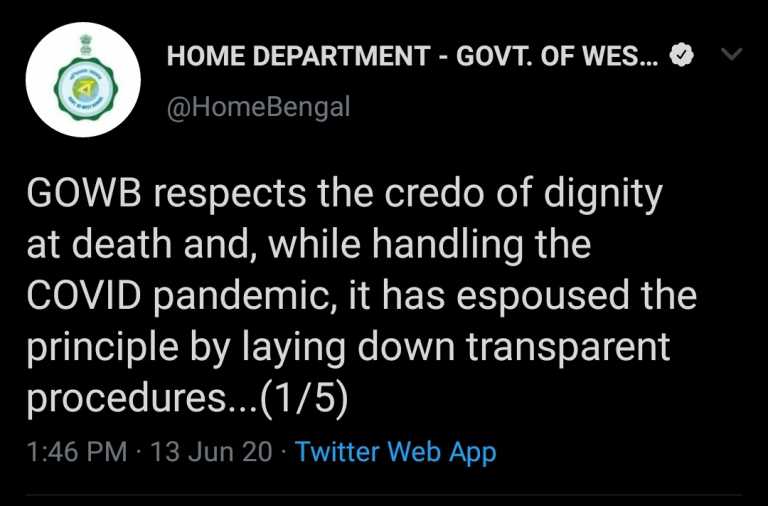Viewport: 768px width, 506px height.
Task: Click the phrase 'credo of dignity'
Action: tap(523, 194)
